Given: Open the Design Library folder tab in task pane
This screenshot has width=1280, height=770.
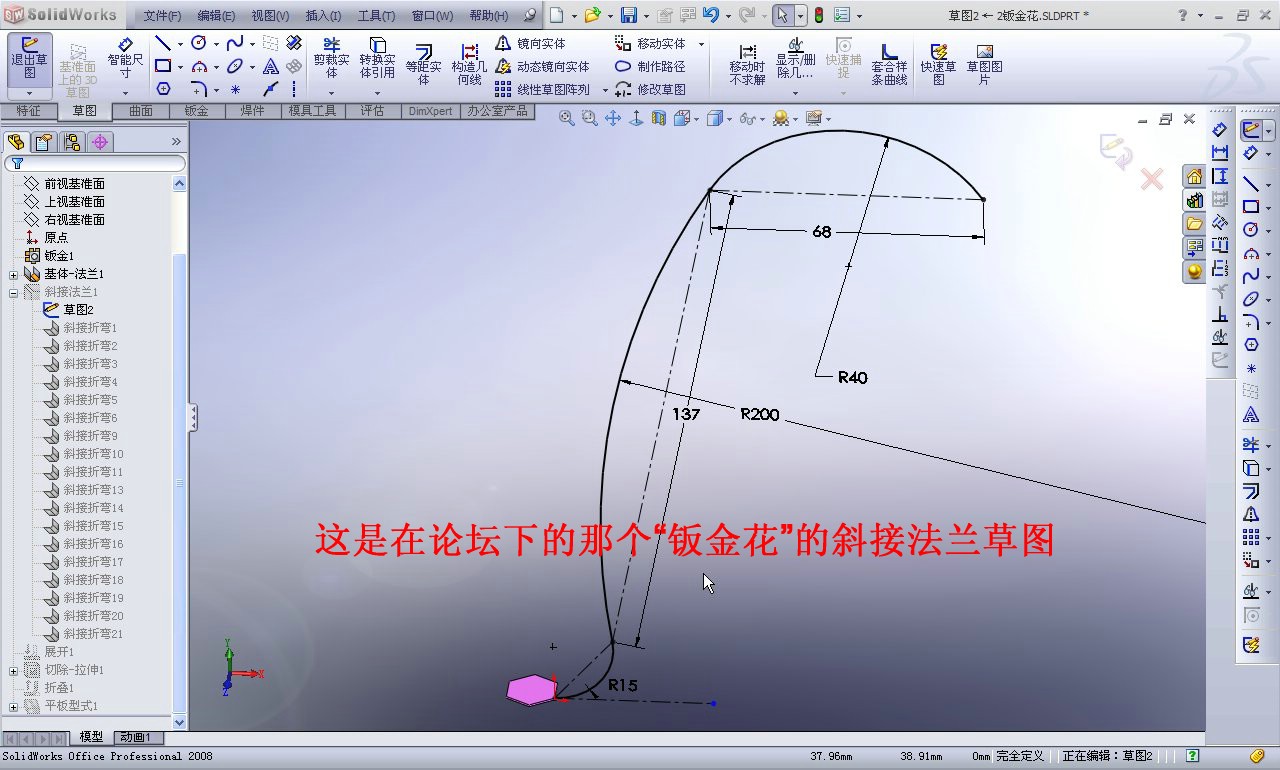Looking at the screenshot, I should point(1194,223).
